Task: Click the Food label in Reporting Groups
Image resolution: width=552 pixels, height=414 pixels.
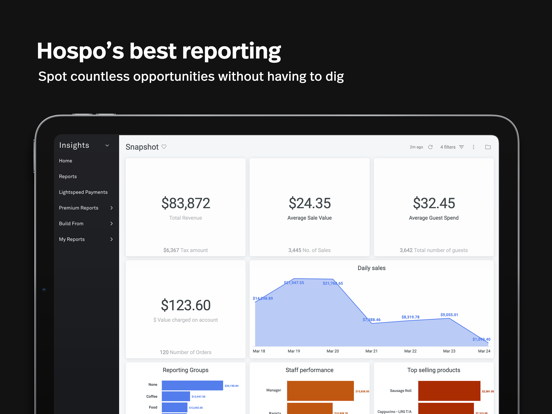Action: [x=153, y=407]
